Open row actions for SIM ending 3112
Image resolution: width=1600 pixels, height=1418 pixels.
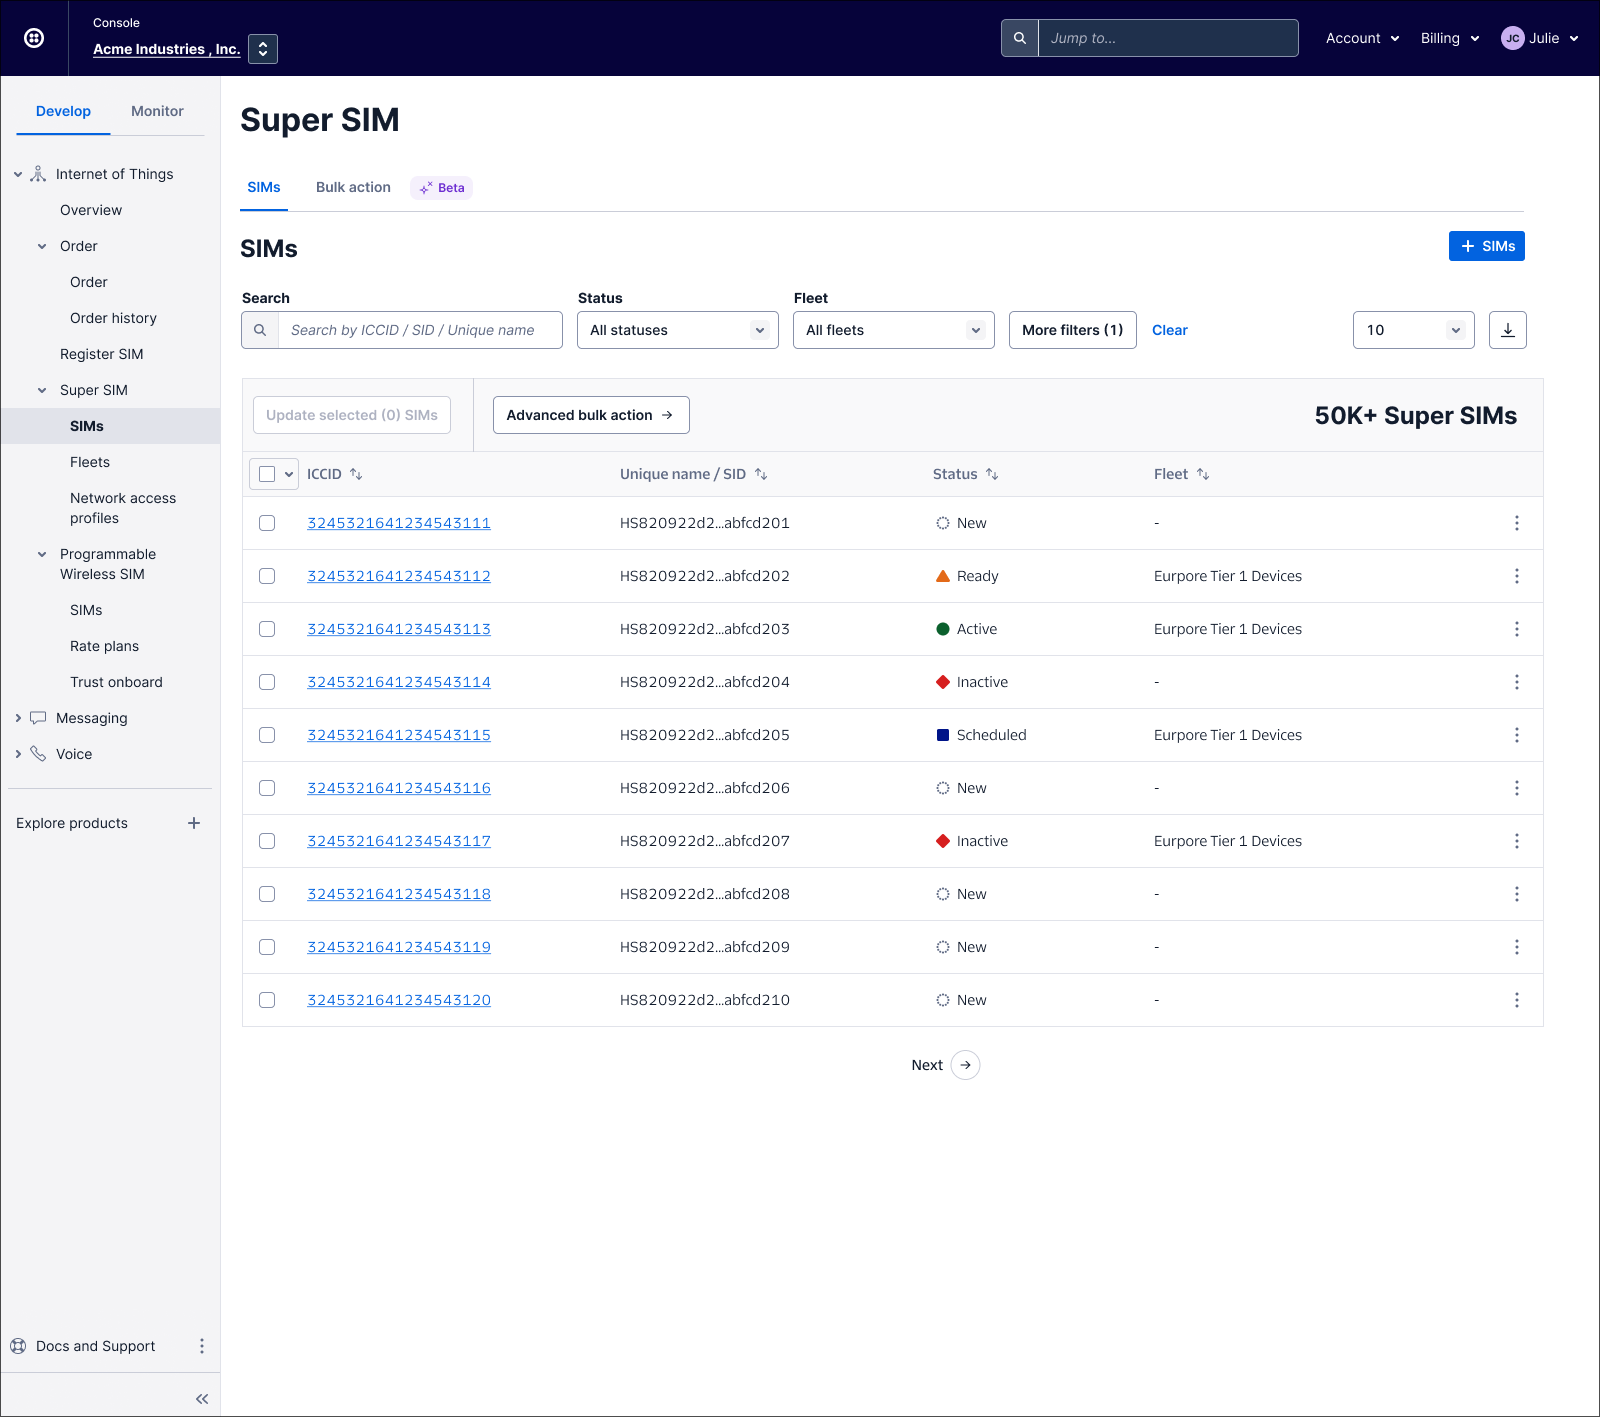1516,576
